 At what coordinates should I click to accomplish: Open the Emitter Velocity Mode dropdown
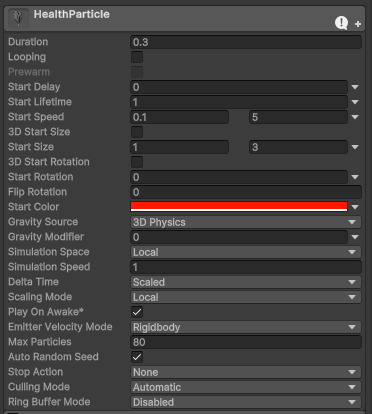[246, 327]
